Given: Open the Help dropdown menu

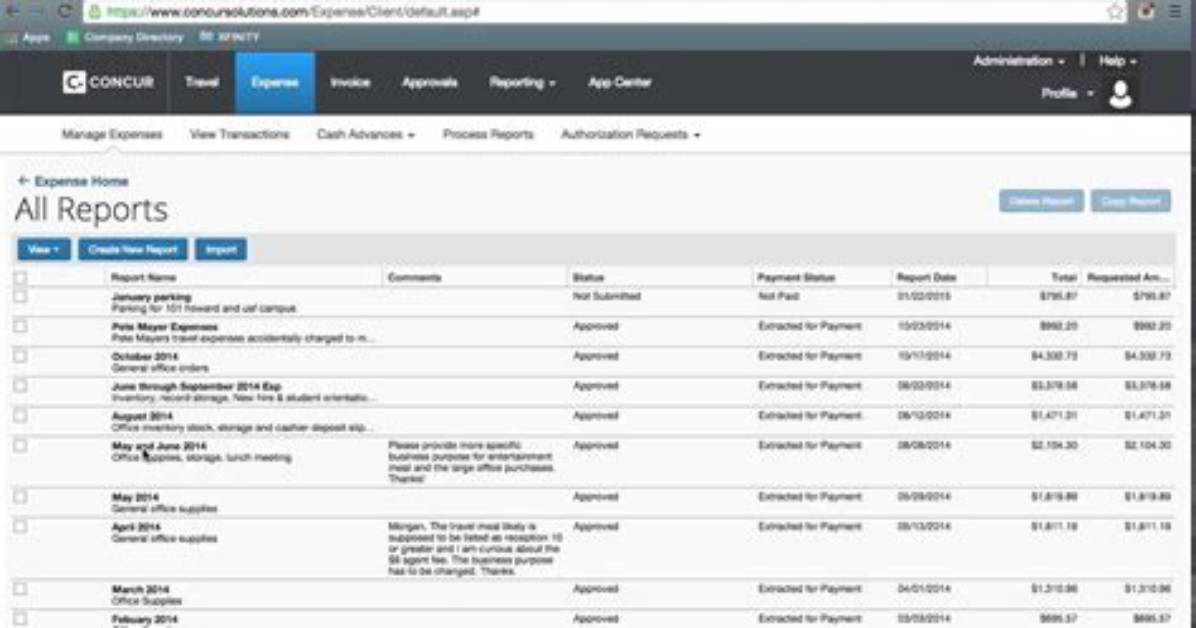Looking at the screenshot, I should [1117, 61].
